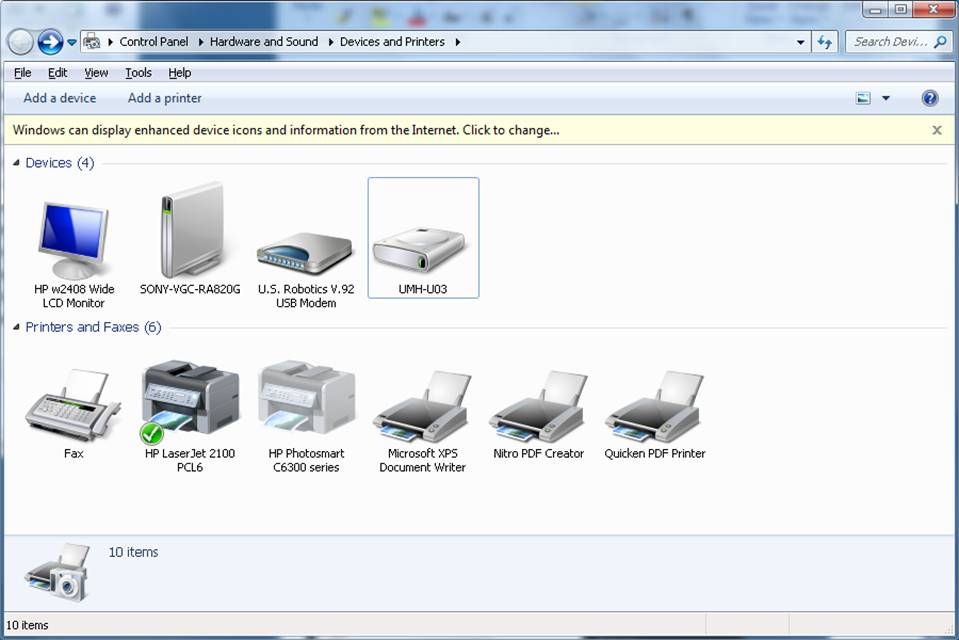959x640 pixels.
Task: Click the Search Devices input field
Action: (x=890, y=42)
